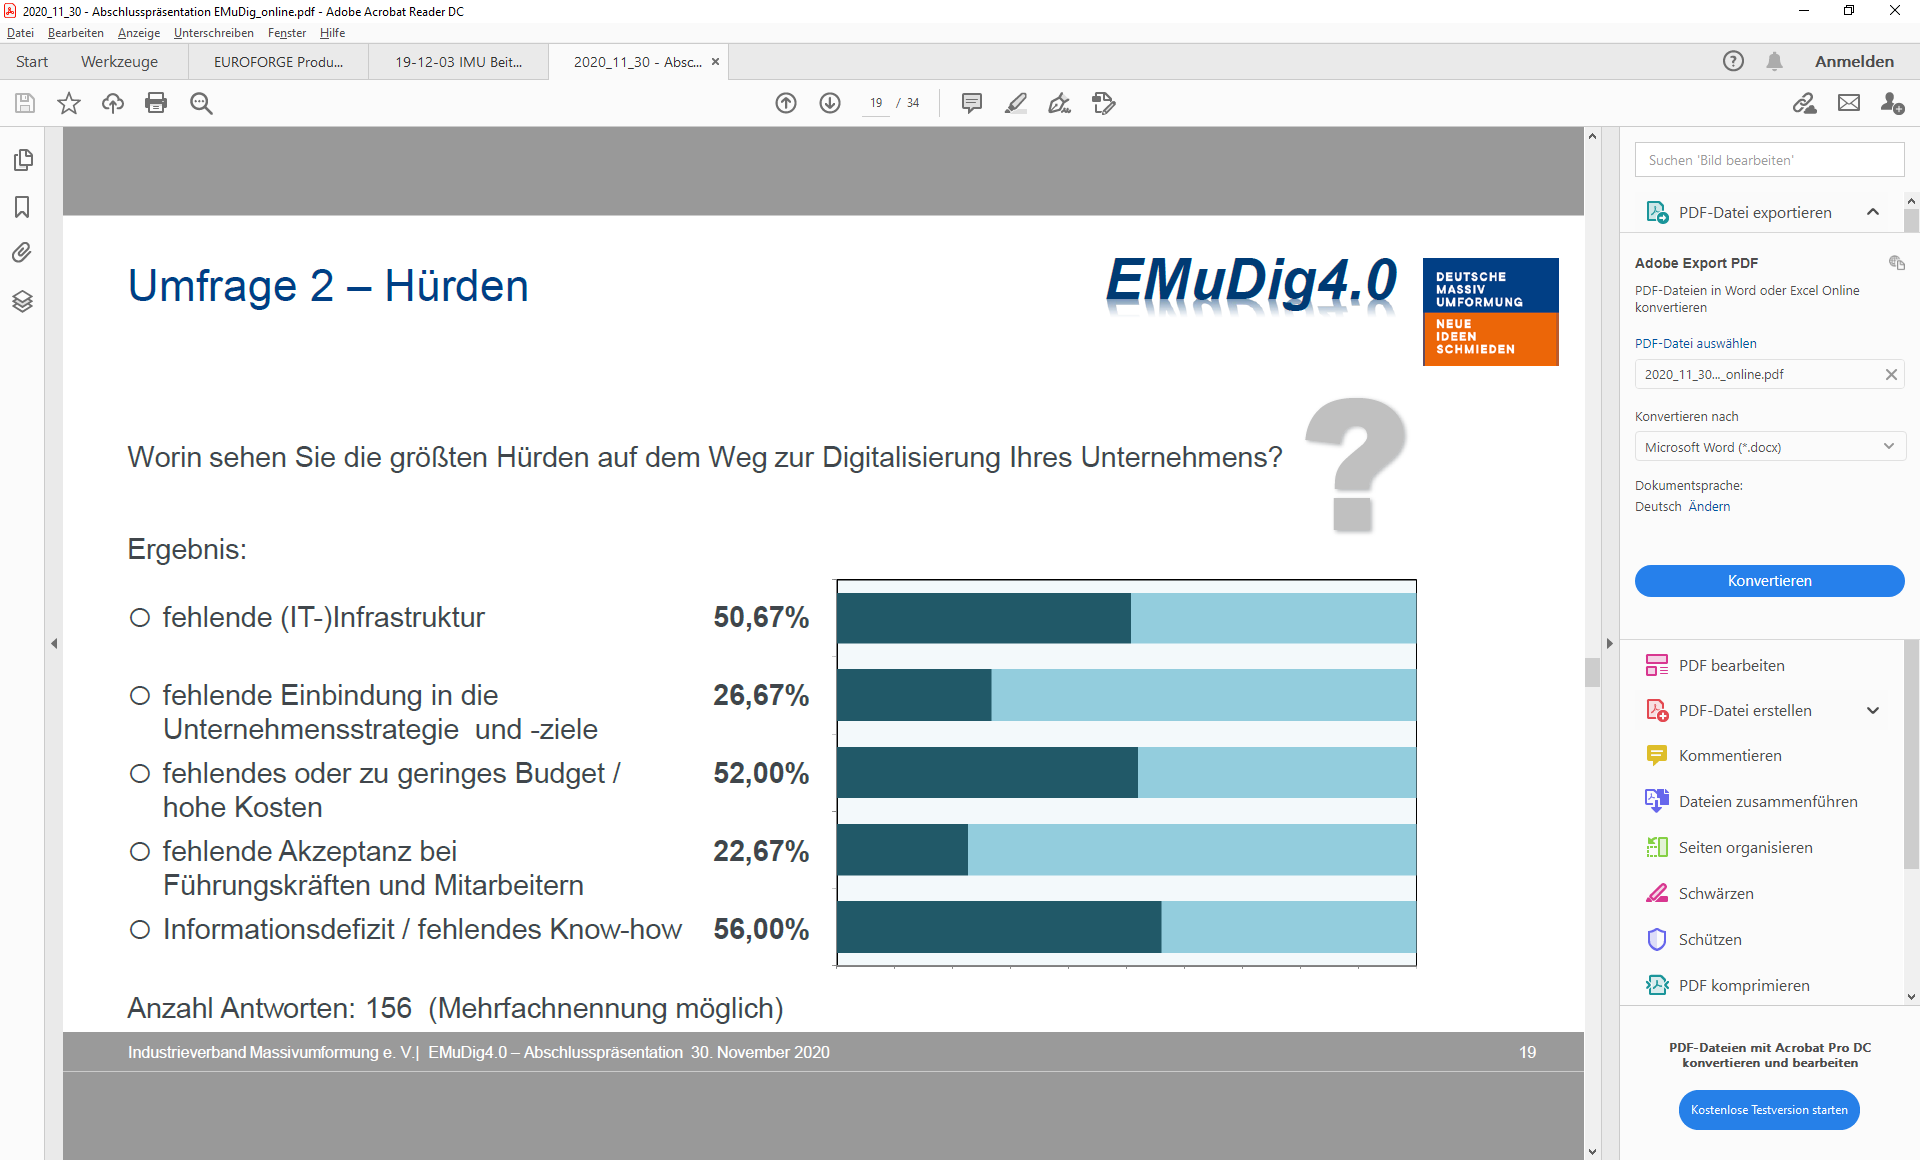Image resolution: width=1920 pixels, height=1160 pixels.
Task: Click the Konvertieren button
Action: point(1769,581)
